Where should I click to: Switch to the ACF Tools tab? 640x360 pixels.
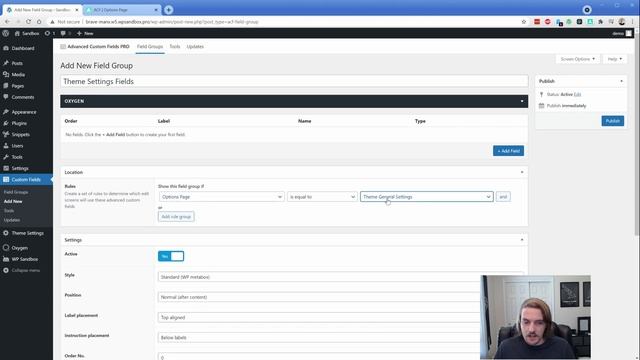(175, 47)
